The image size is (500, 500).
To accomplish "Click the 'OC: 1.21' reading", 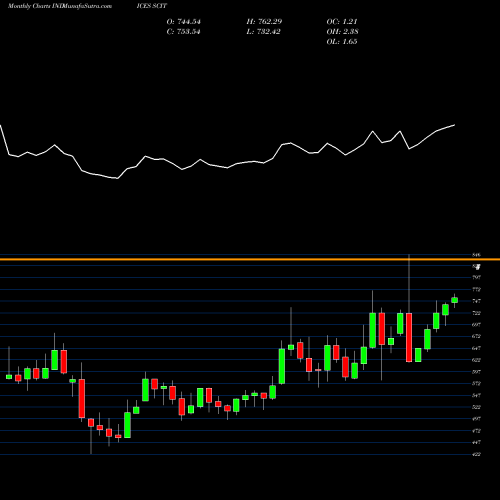I will pyautogui.click(x=342, y=22).
